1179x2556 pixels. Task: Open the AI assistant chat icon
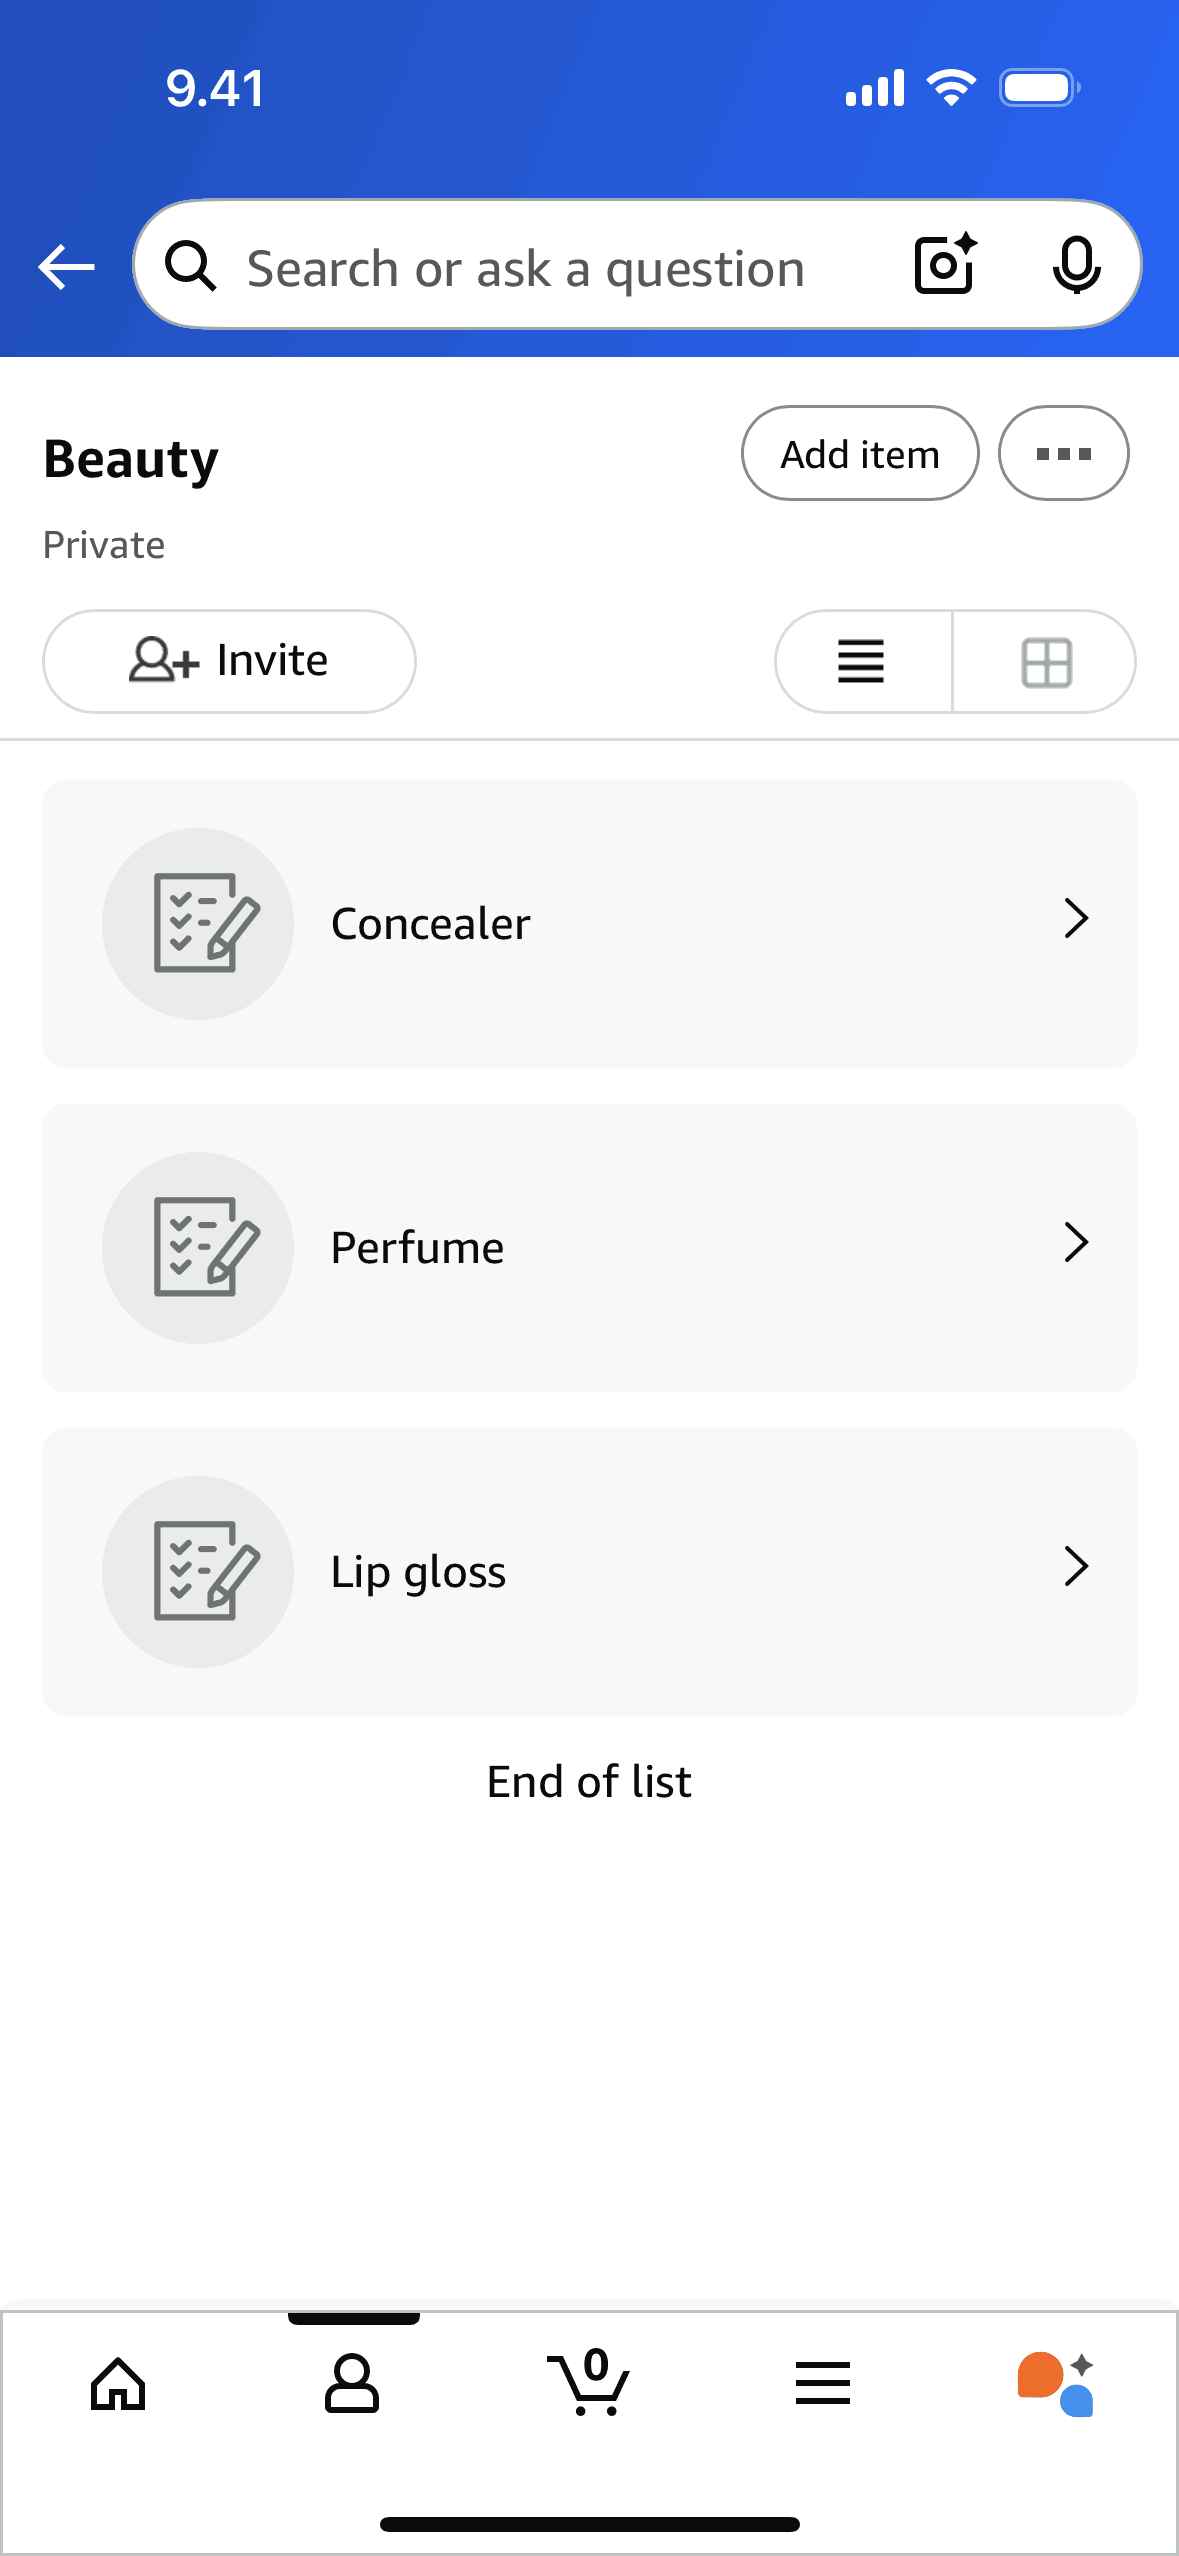1056,2384
